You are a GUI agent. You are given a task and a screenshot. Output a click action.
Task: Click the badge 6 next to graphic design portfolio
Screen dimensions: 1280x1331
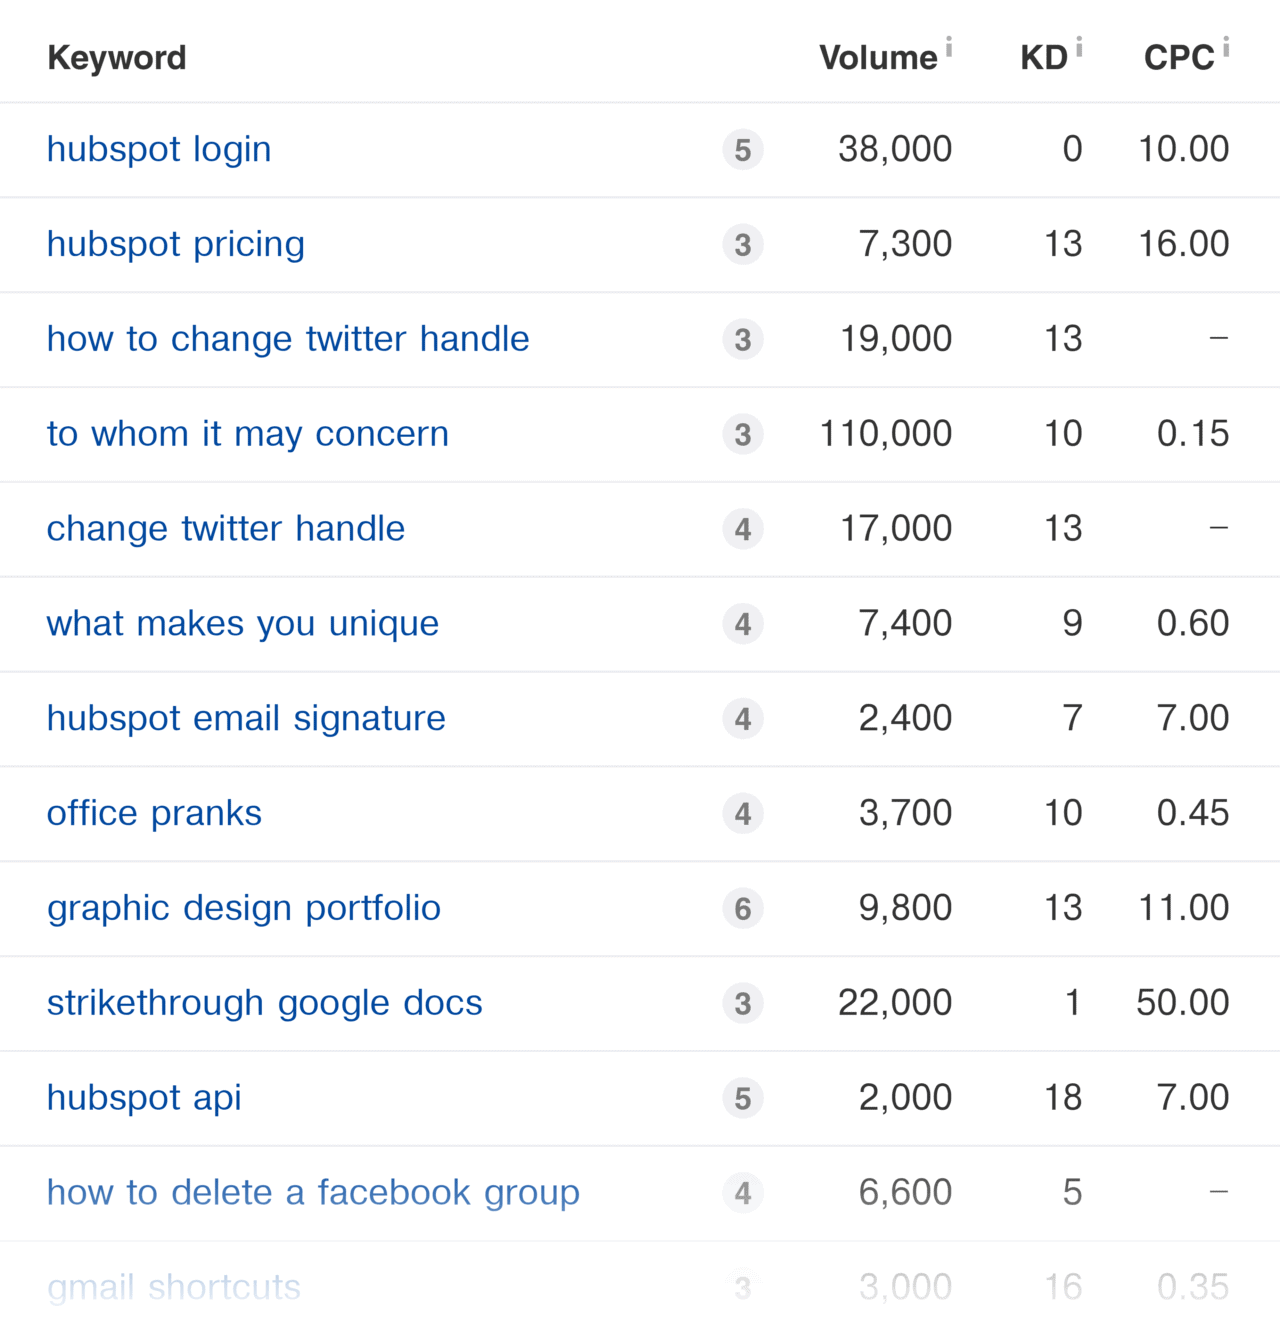[x=743, y=909]
